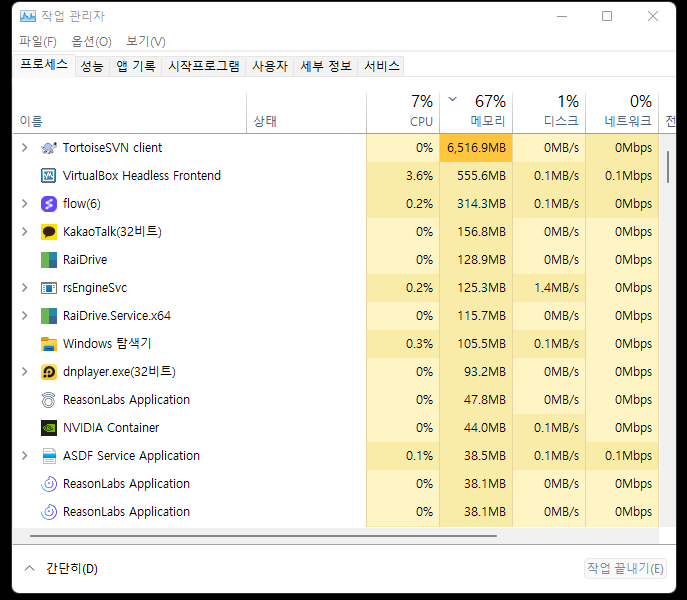Click the 작업 끝내기(E) button

coord(625,569)
